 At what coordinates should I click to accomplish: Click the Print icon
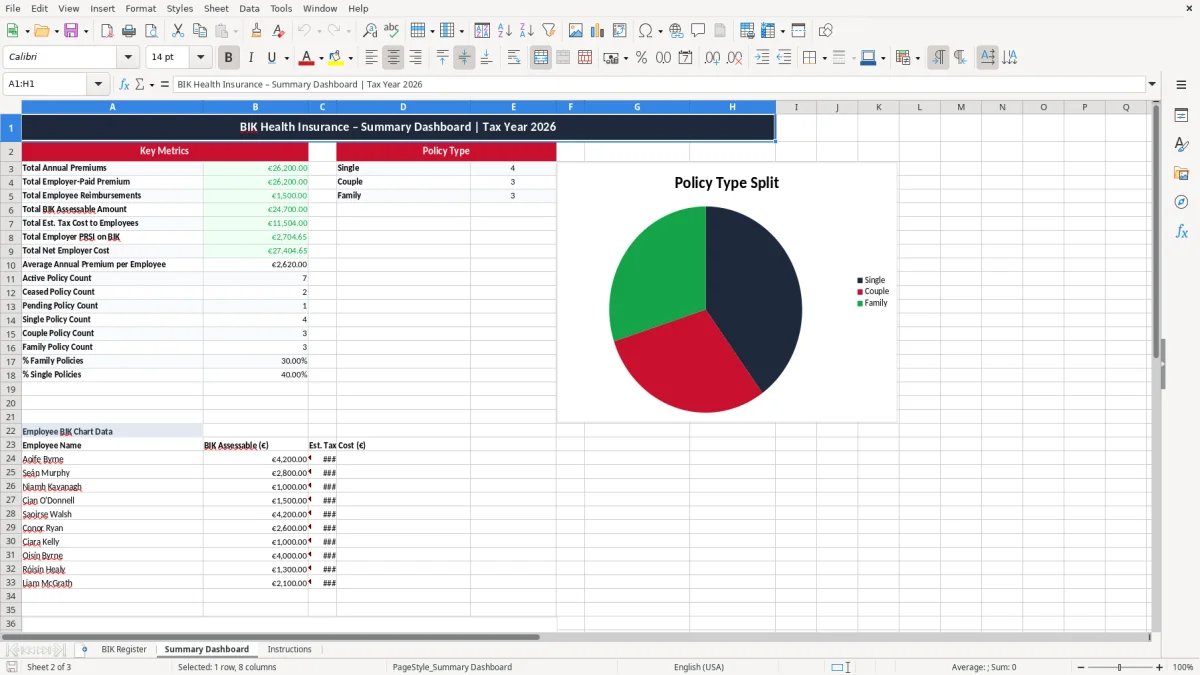click(129, 31)
